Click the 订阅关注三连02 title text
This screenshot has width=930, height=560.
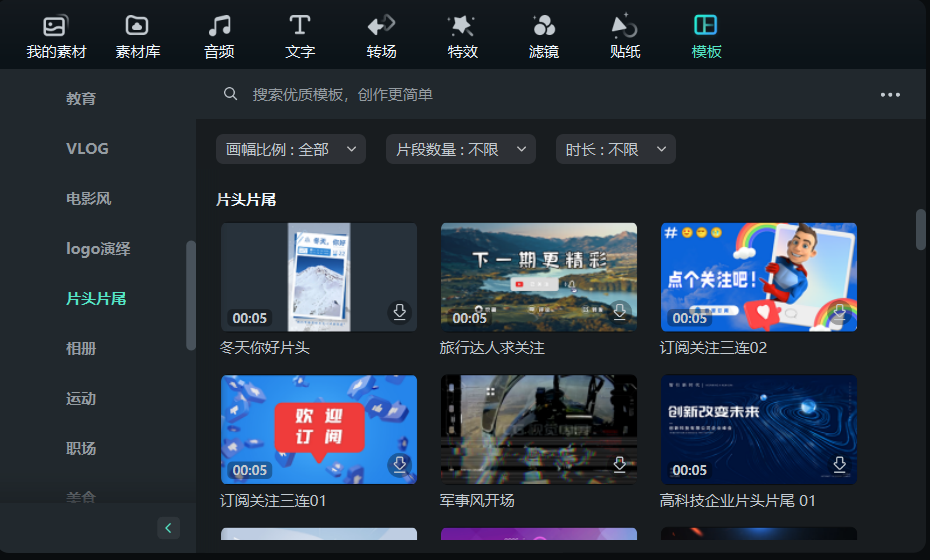click(x=713, y=348)
